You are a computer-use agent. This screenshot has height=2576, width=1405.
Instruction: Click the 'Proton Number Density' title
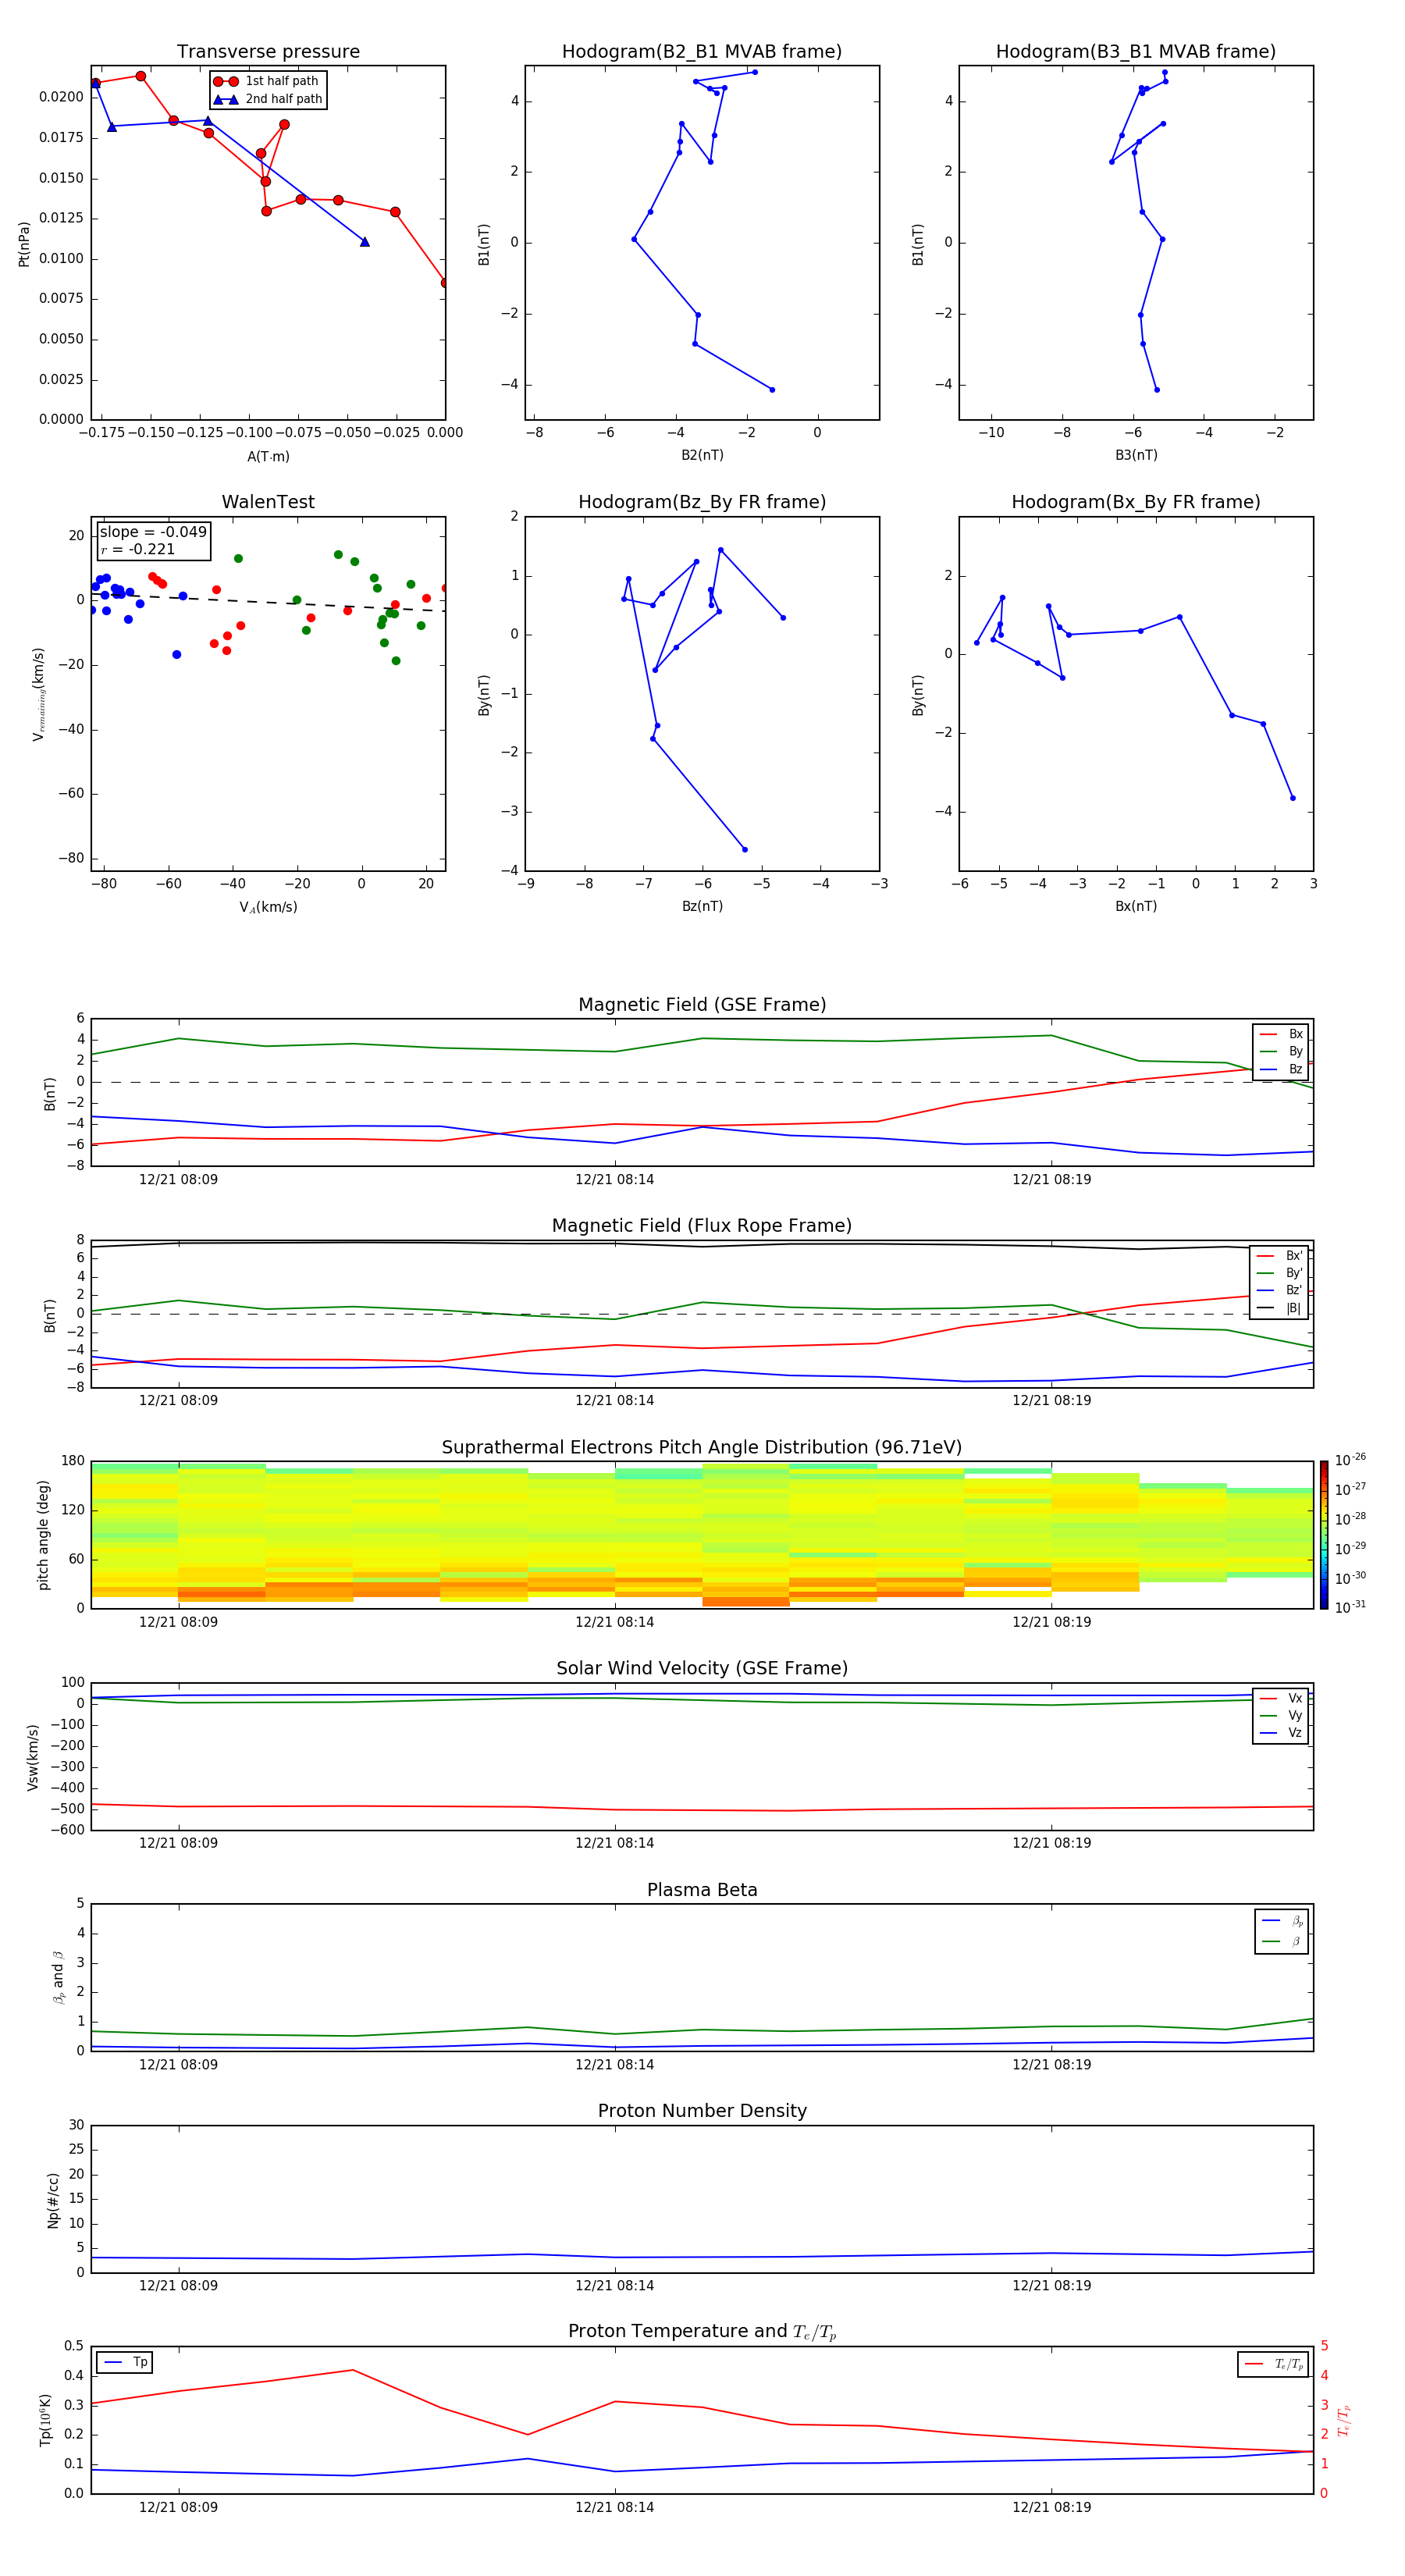pyautogui.click(x=702, y=2111)
